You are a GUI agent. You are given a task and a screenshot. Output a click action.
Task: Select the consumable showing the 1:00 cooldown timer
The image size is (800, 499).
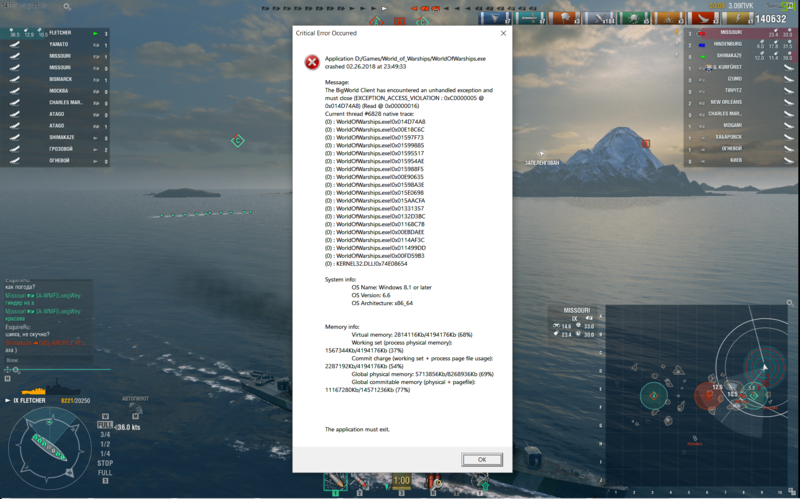401,482
